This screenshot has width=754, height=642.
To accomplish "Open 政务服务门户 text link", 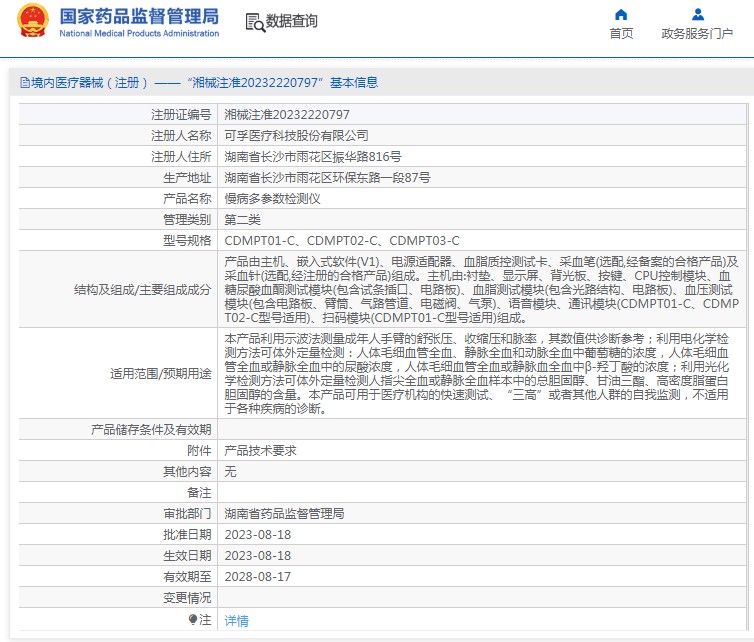I will point(697,34).
